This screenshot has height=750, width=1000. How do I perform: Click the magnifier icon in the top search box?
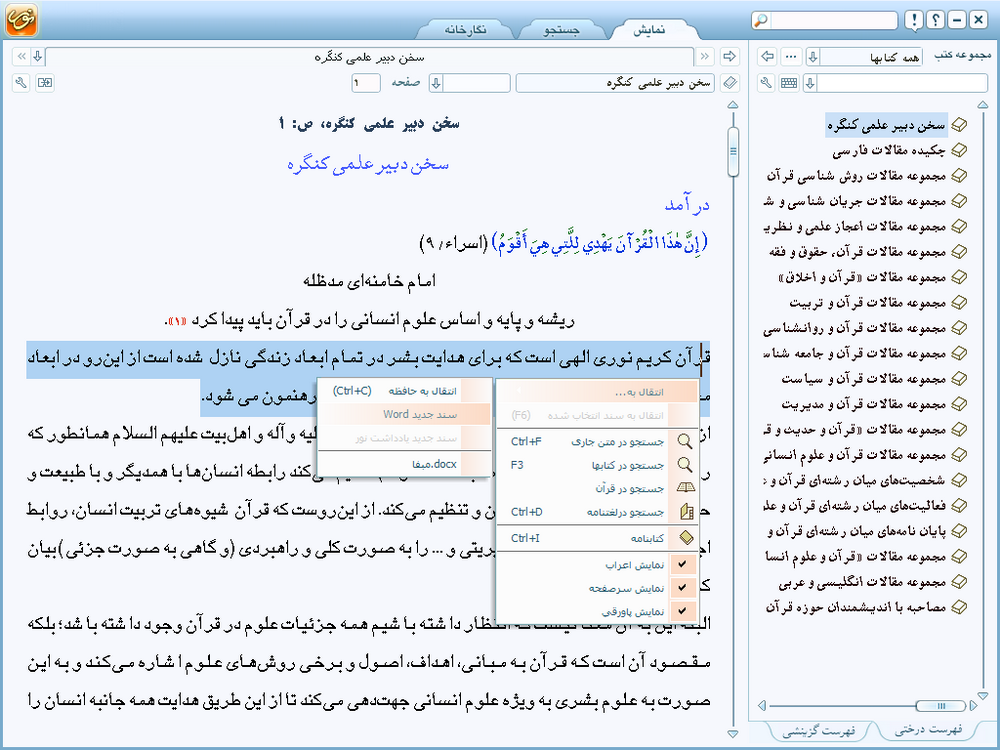coord(761,20)
